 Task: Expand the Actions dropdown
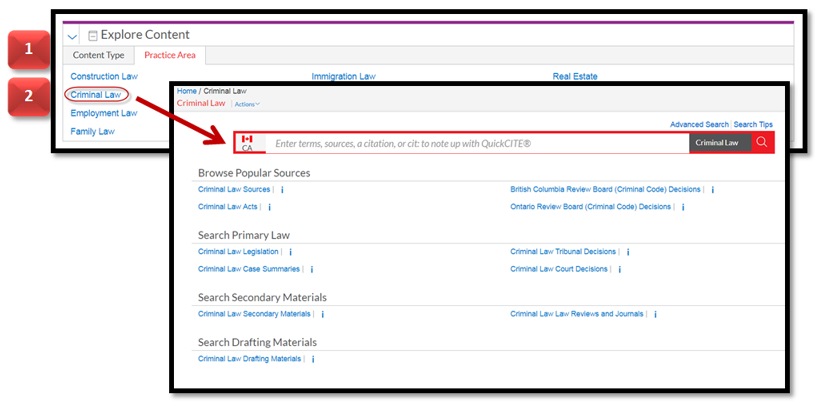coord(247,104)
